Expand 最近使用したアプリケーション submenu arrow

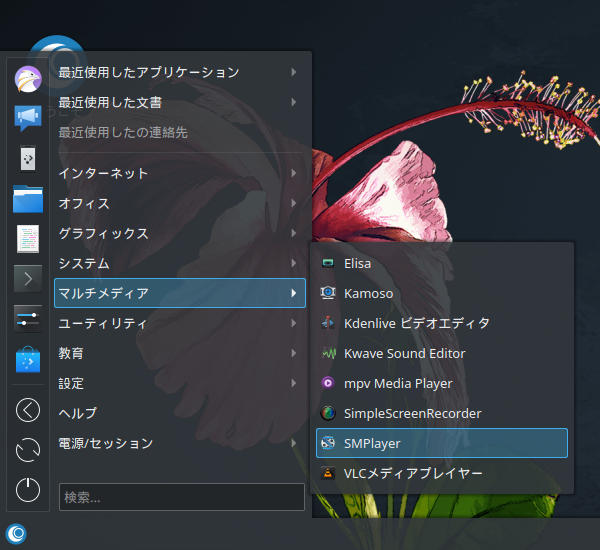293,72
